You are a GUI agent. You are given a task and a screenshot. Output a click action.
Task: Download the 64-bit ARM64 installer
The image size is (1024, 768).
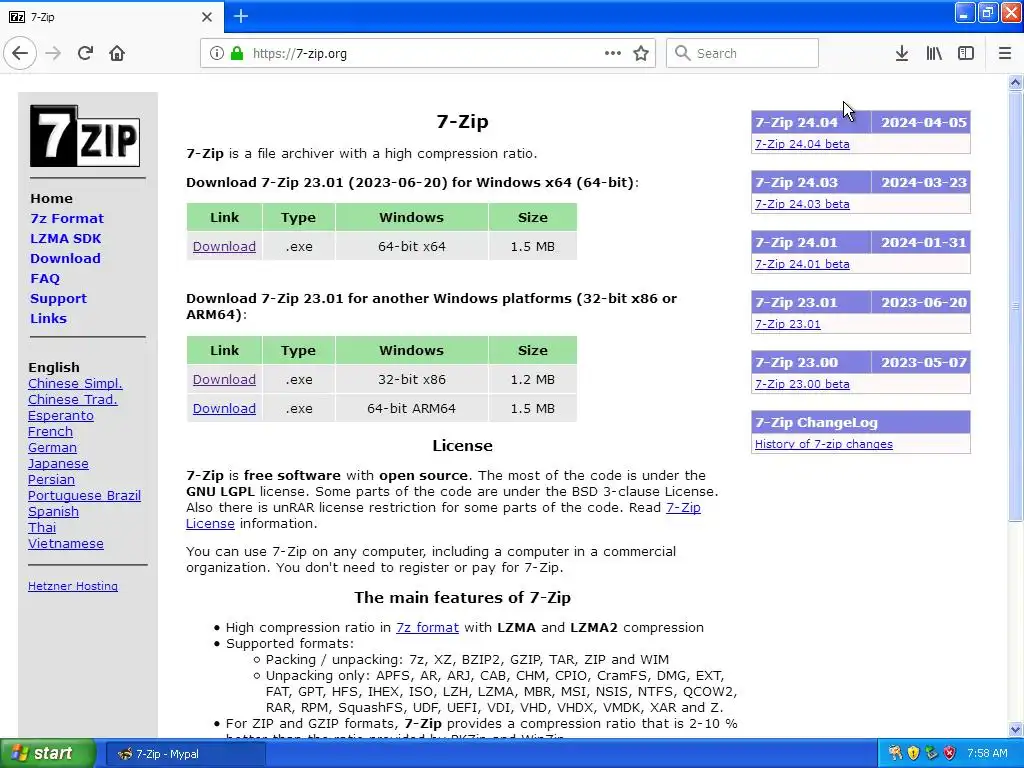tap(224, 408)
